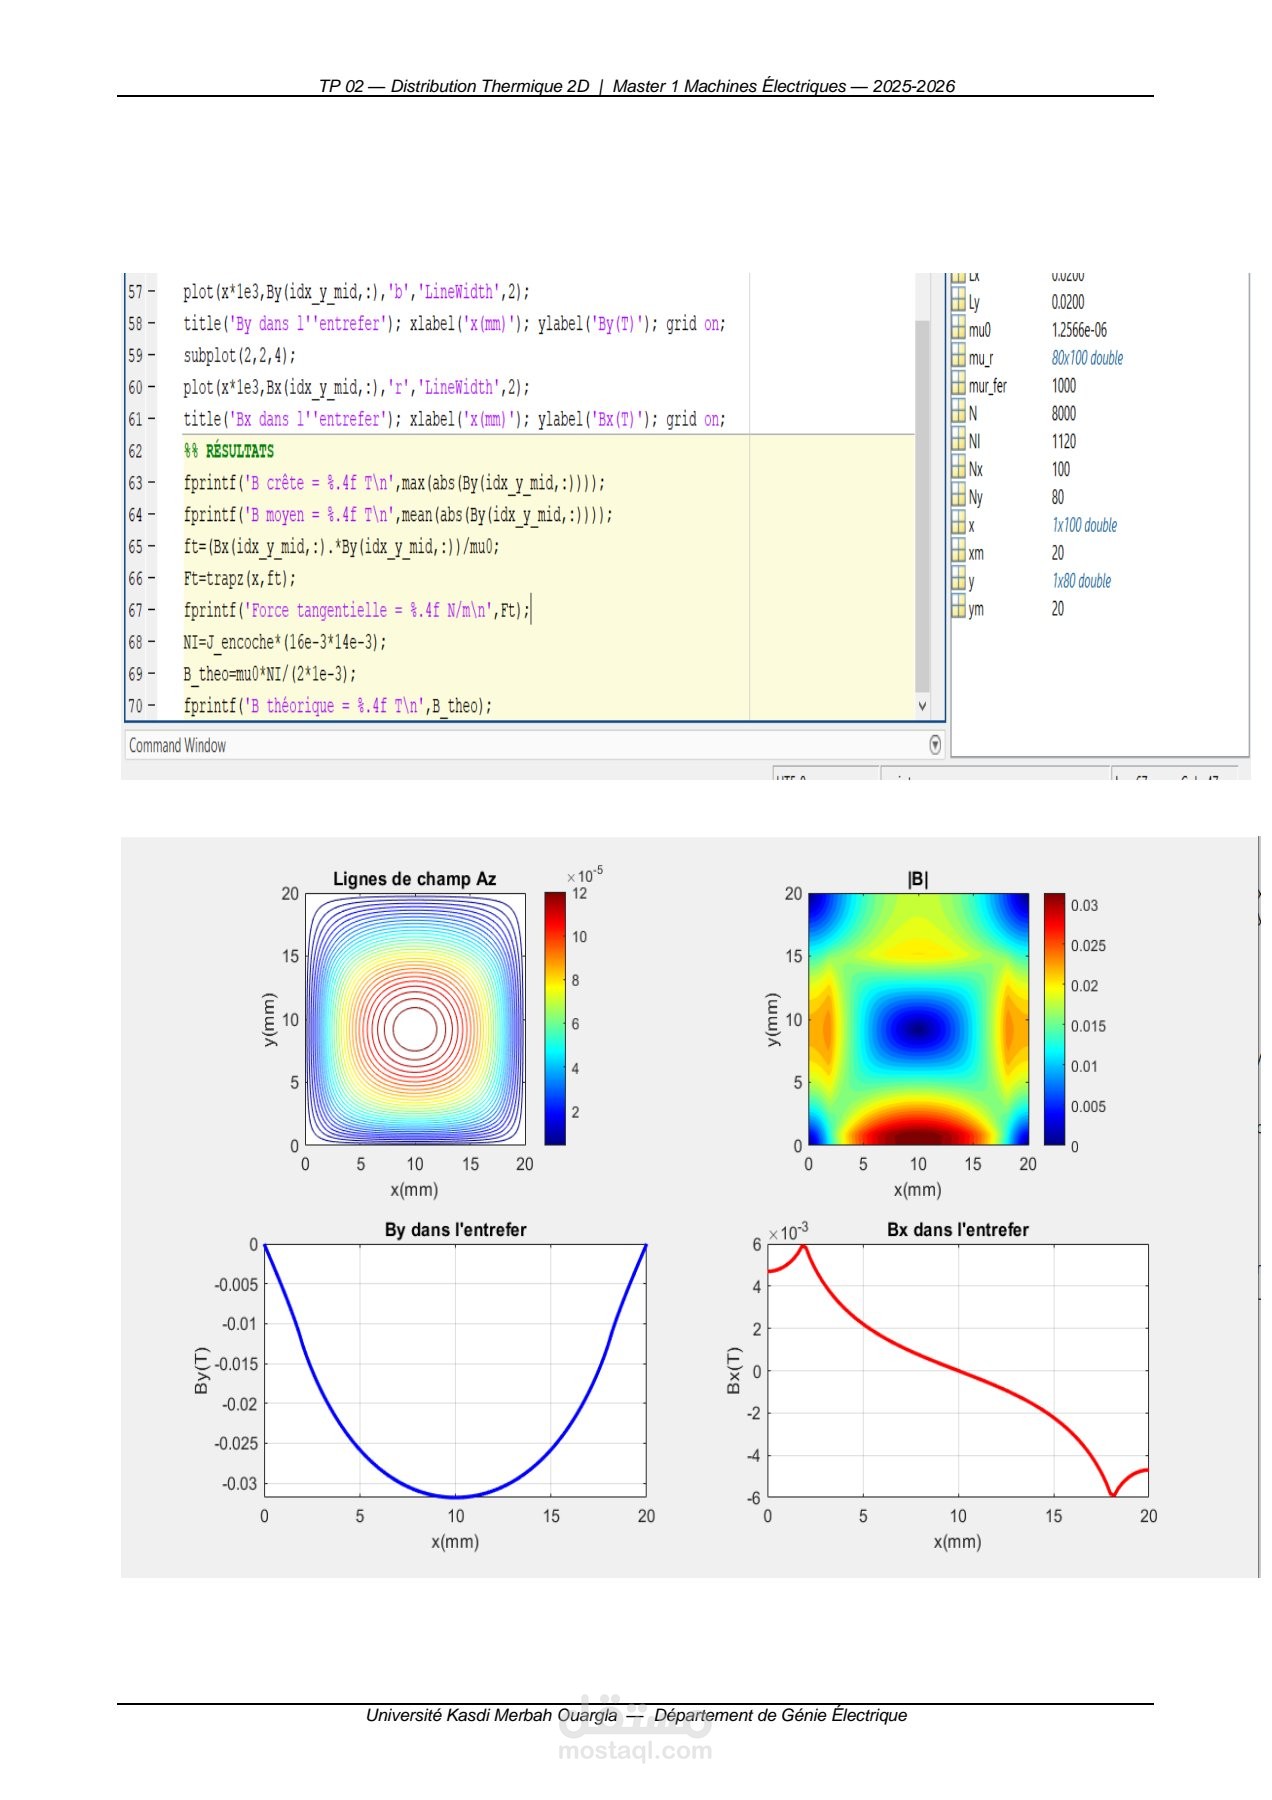Viewport: 1272px width, 1800px height.
Task: Click the variable icon next to Nx
Action: click(x=958, y=469)
